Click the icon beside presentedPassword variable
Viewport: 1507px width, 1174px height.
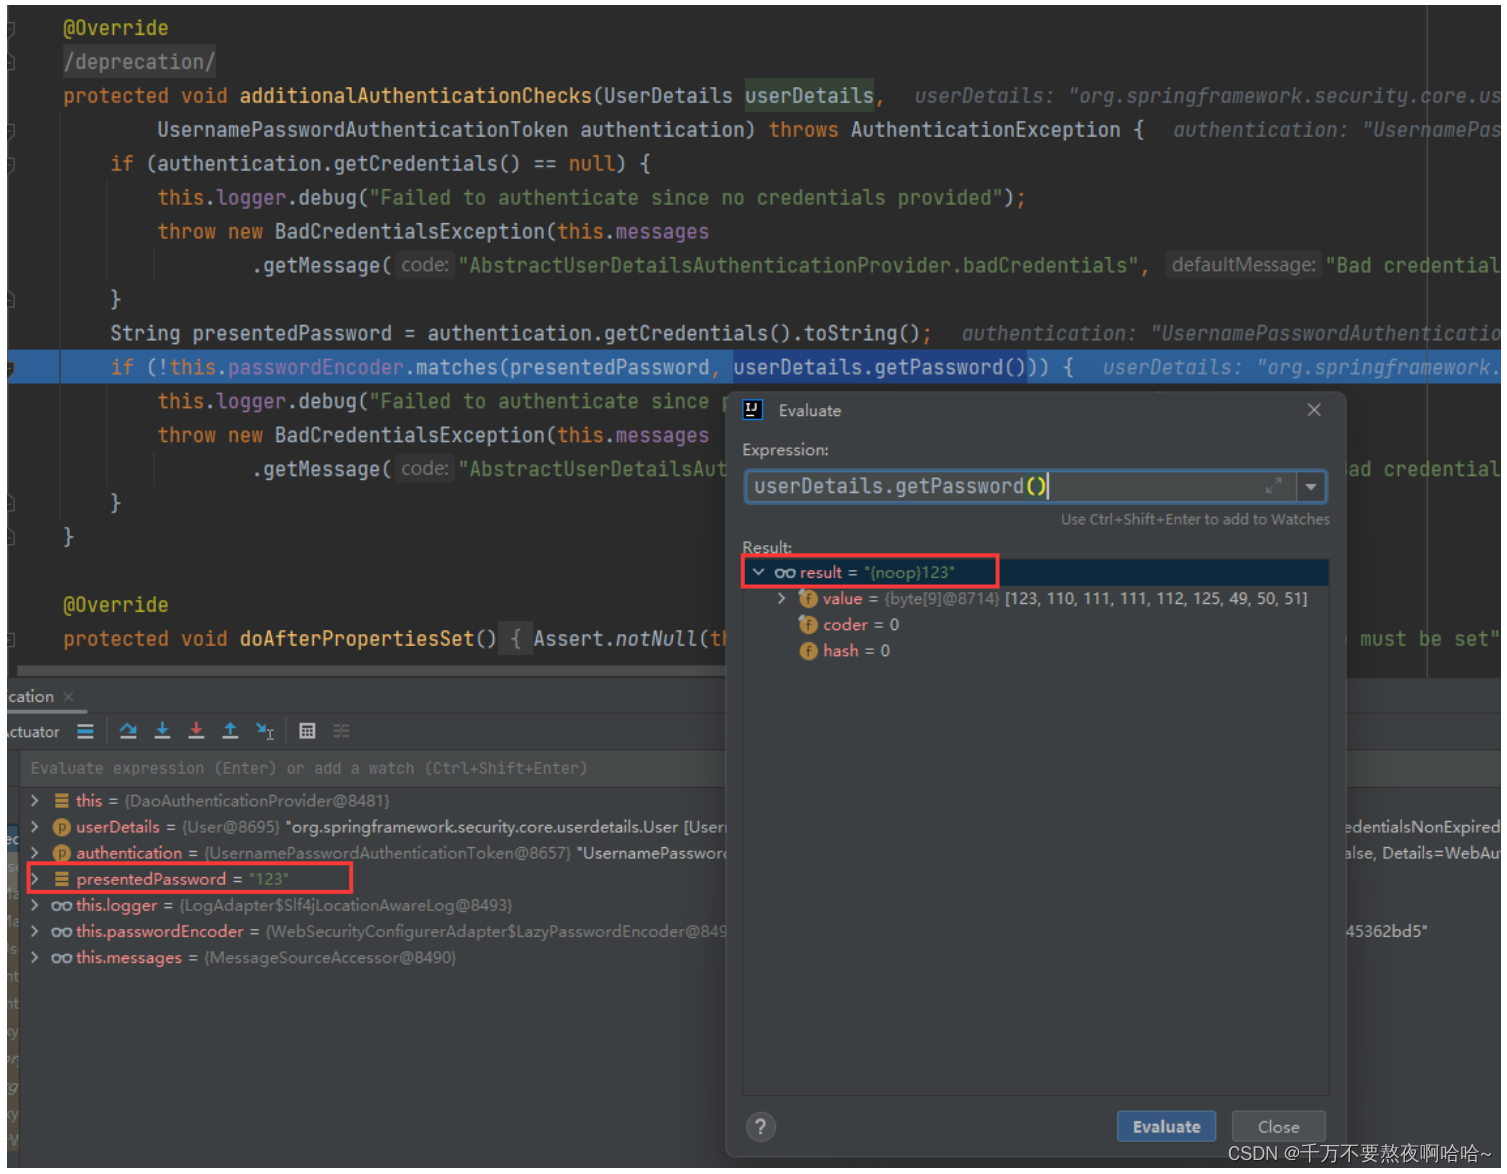[x=61, y=879]
